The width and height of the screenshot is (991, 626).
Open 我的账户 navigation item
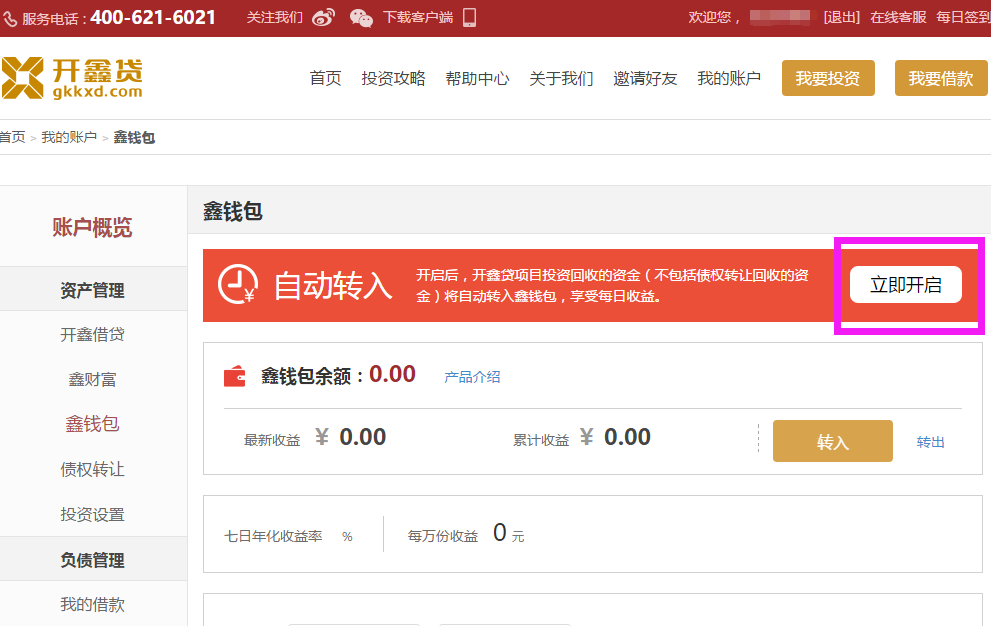729,78
